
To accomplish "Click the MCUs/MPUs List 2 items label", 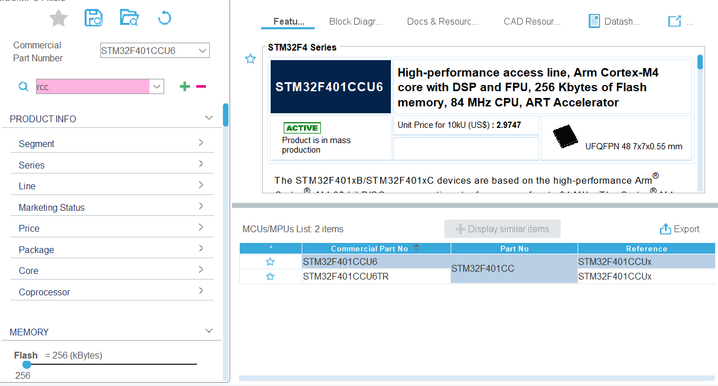I will pos(293,229).
